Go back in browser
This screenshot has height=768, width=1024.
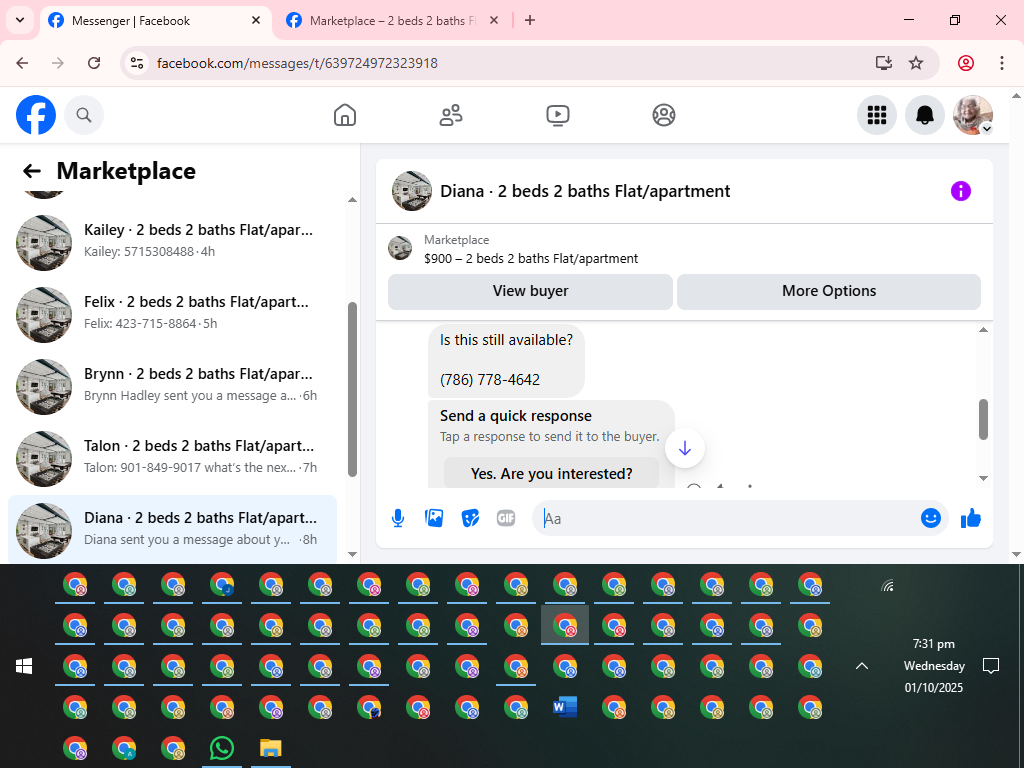point(22,63)
